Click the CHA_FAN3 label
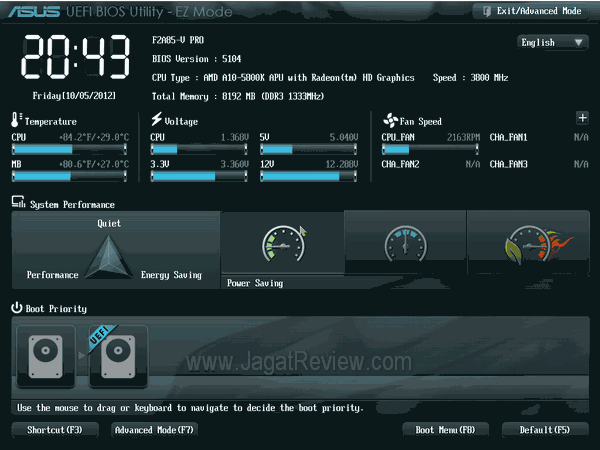 (x=508, y=165)
